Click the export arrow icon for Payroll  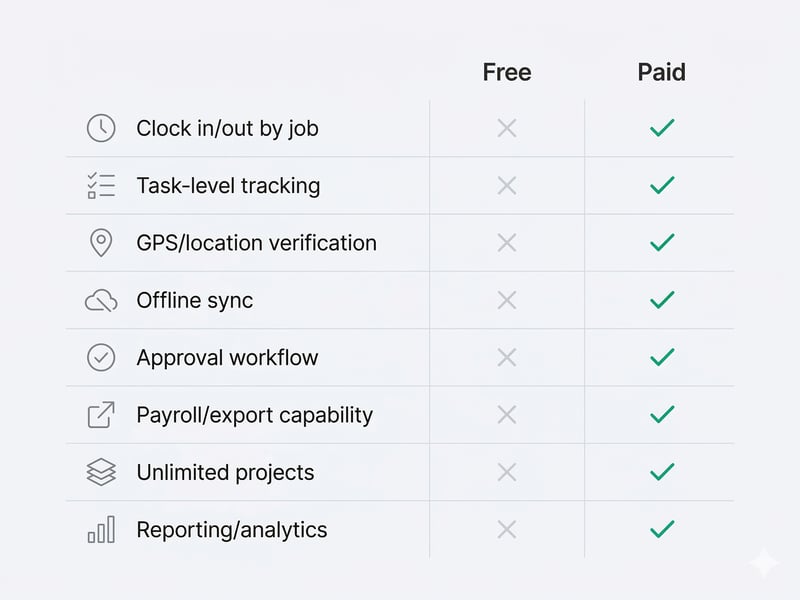(101, 415)
